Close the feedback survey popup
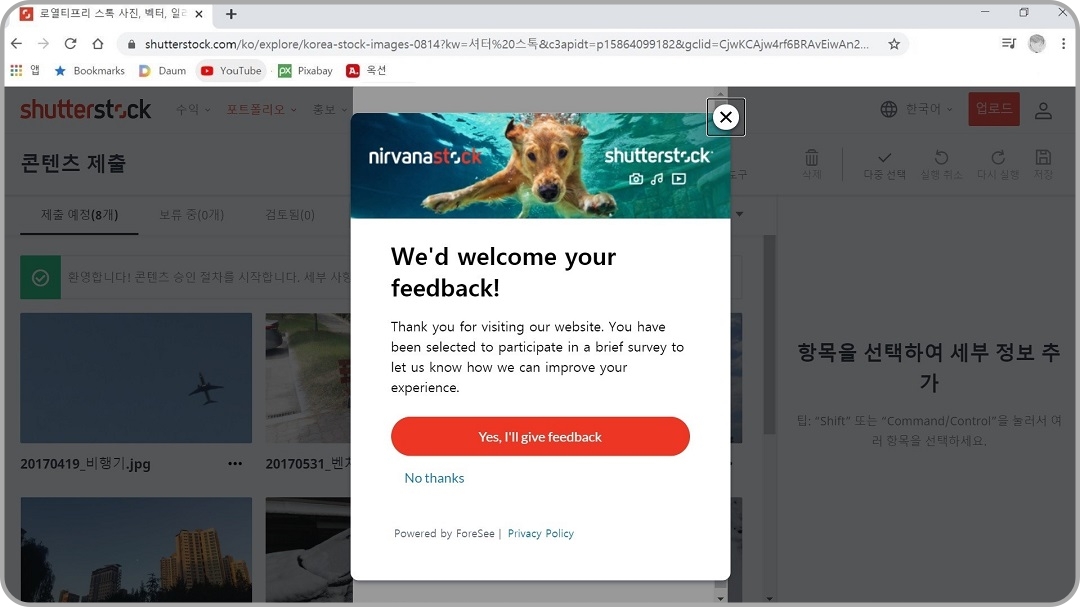 coord(725,117)
